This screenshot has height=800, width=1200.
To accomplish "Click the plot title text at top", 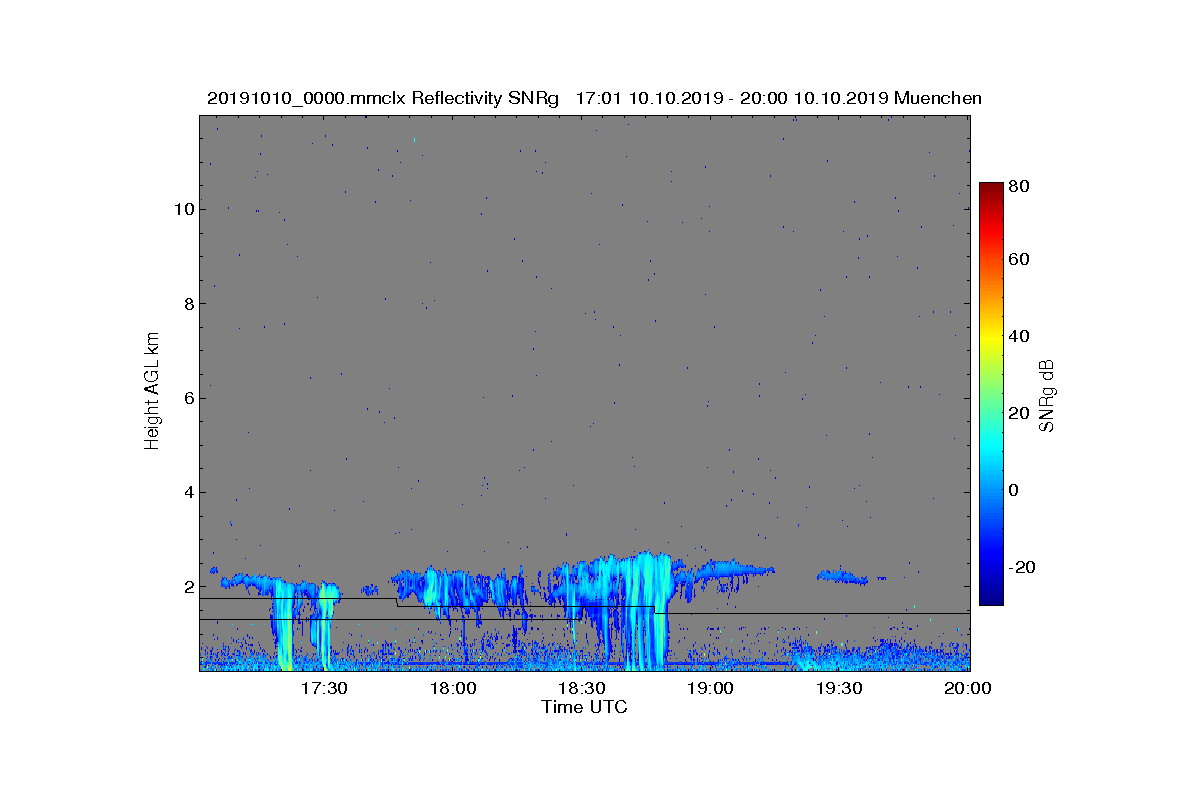I will [x=594, y=98].
